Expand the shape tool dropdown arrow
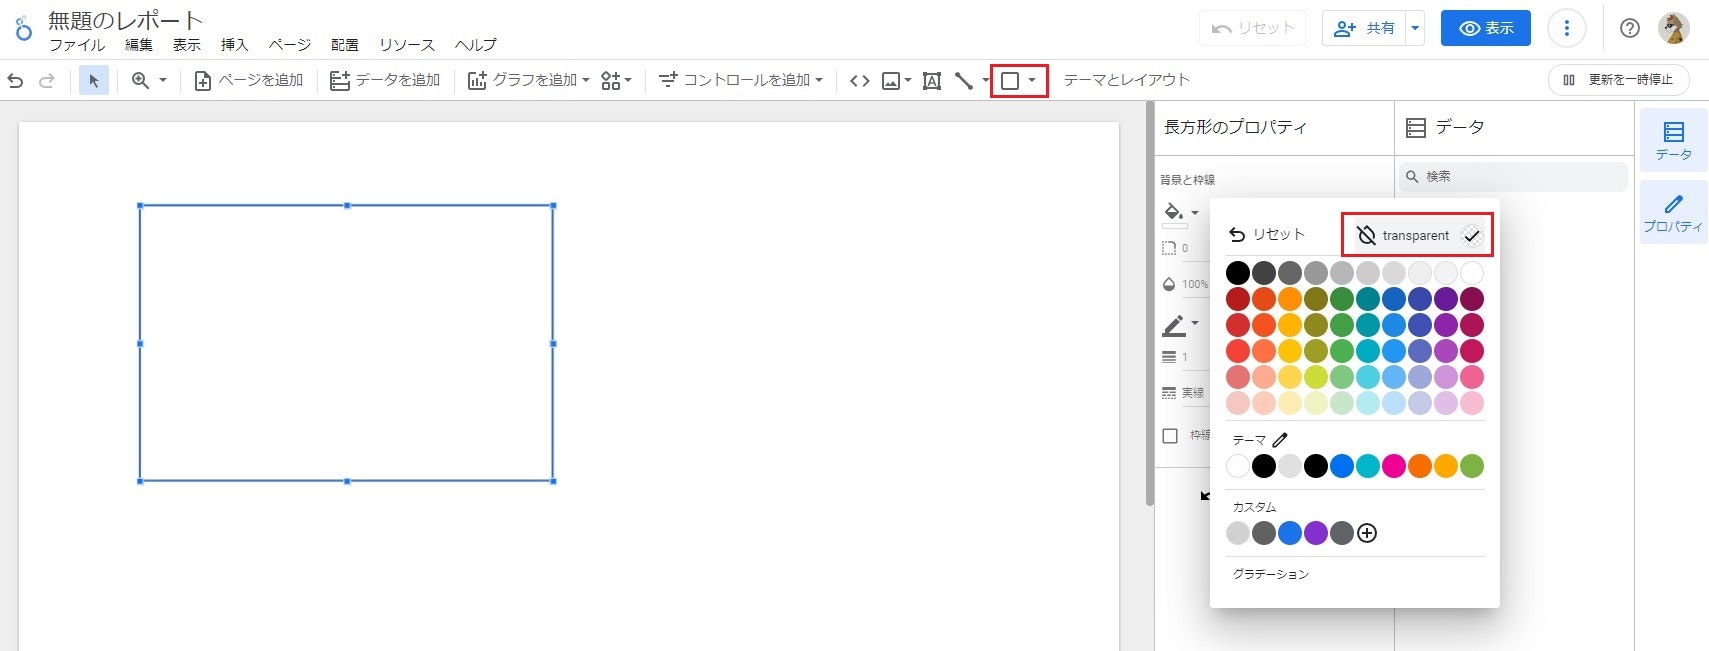The width and height of the screenshot is (1709, 651). pyautogui.click(x=1032, y=80)
